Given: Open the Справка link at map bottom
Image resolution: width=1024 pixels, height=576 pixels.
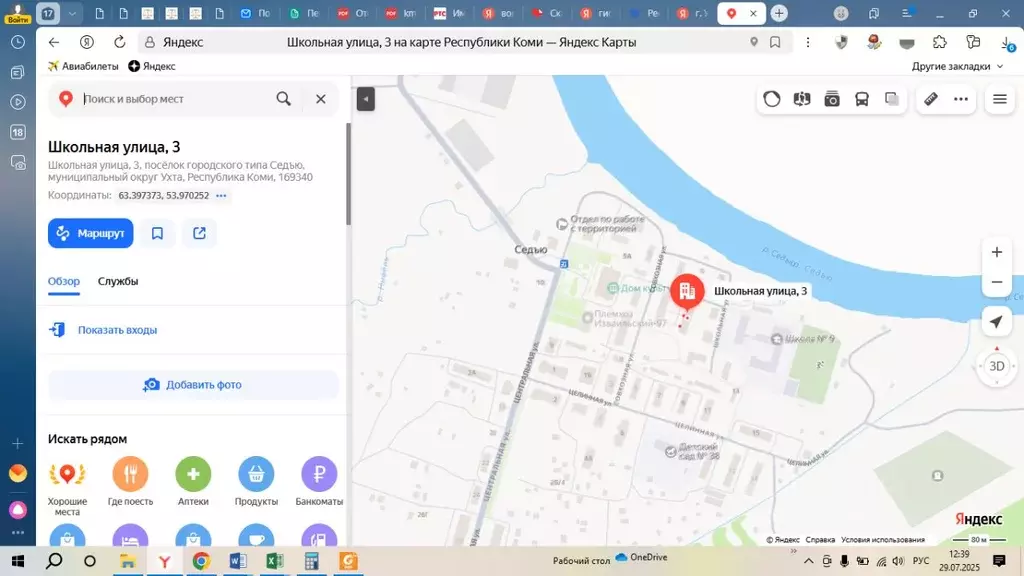Looking at the screenshot, I should click(820, 540).
